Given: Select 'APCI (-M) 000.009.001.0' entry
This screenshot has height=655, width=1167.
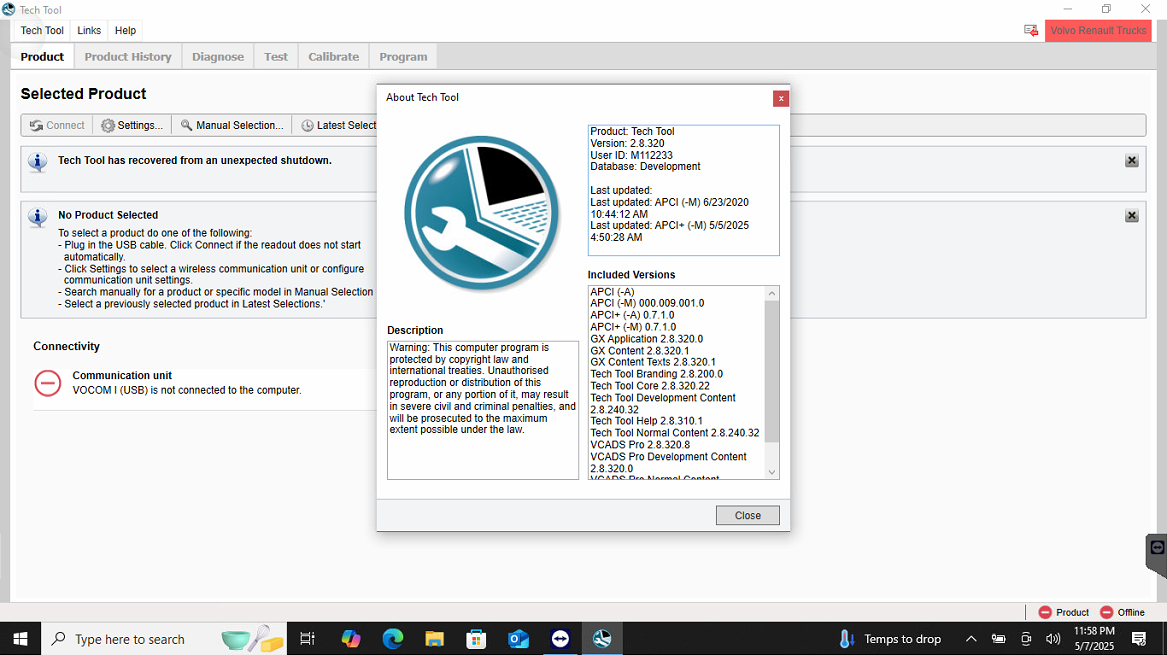Looking at the screenshot, I should (x=647, y=304).
